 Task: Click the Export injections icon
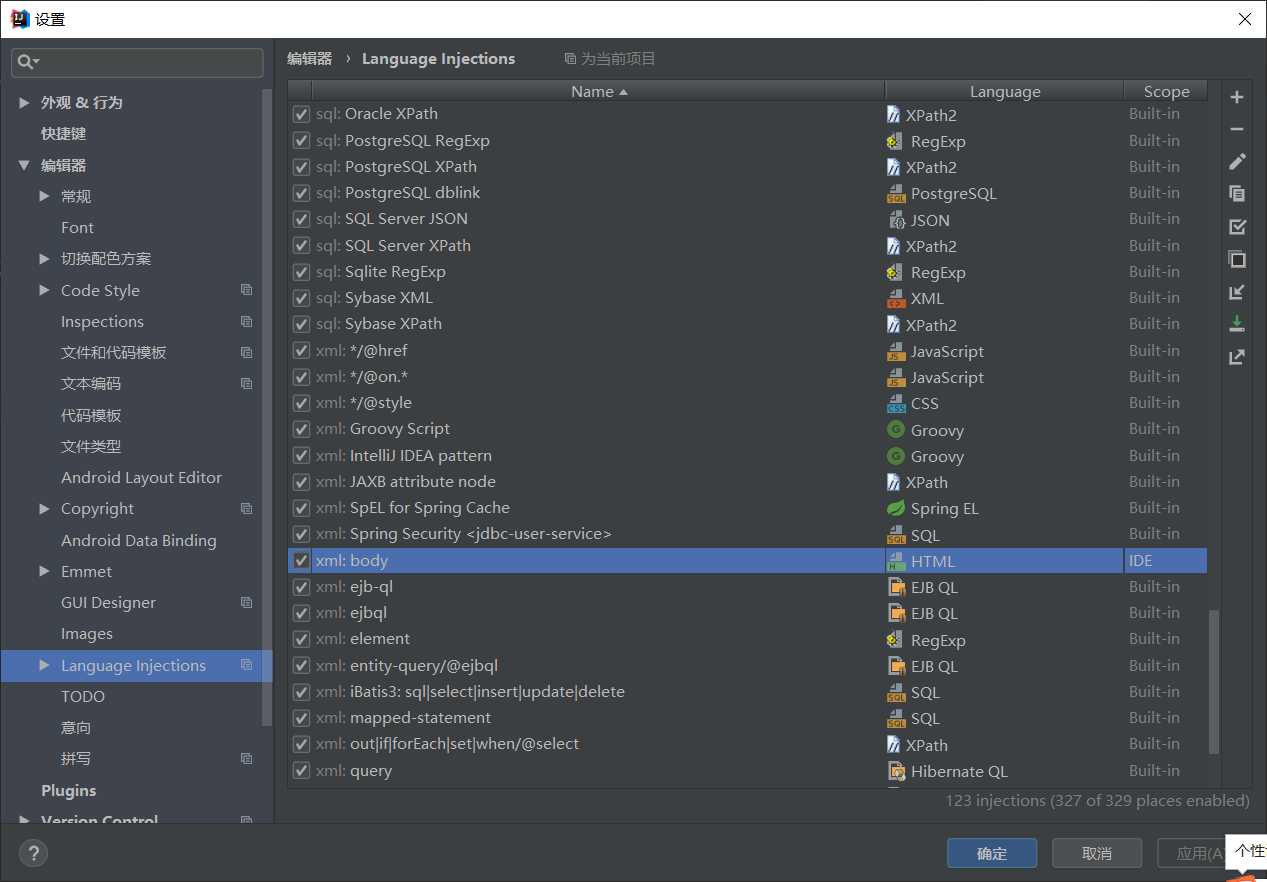[x=1237, y=357]
